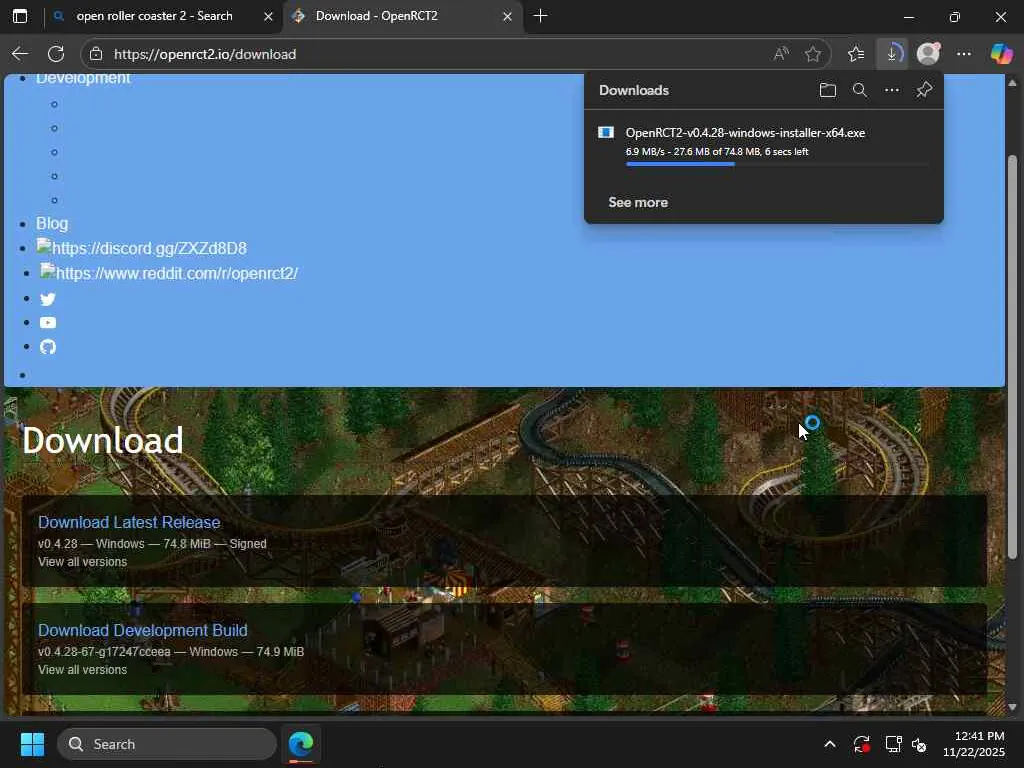This screenshot has height=768, width=1024.
Task: Click the browser Back arrow
Action: [x=20, y=54]
